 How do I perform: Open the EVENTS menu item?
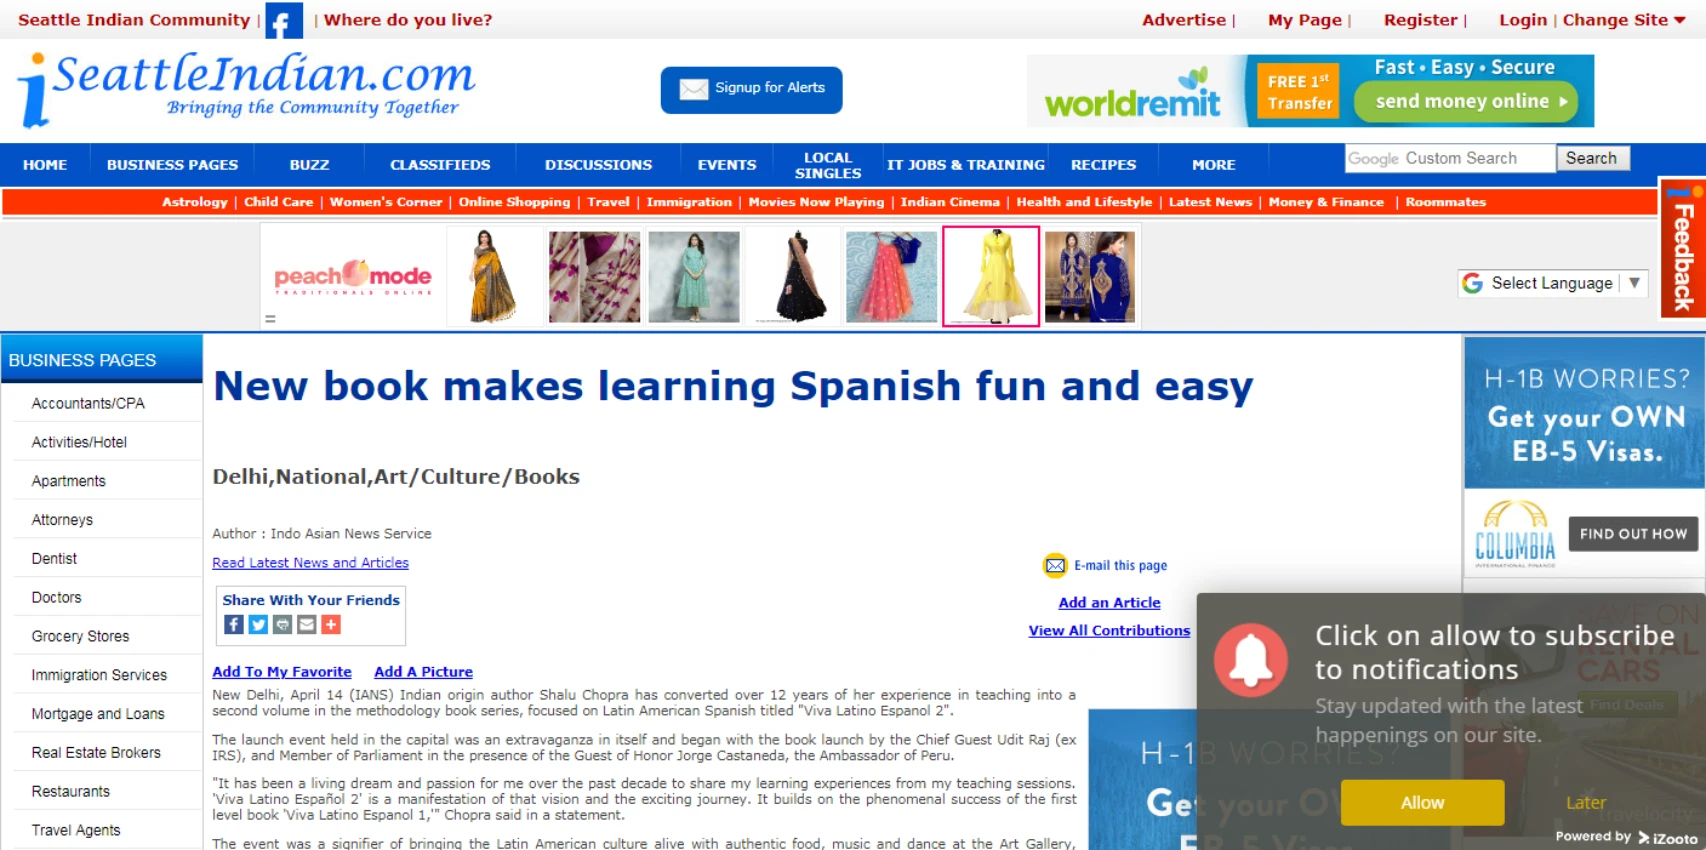point(727,165)
